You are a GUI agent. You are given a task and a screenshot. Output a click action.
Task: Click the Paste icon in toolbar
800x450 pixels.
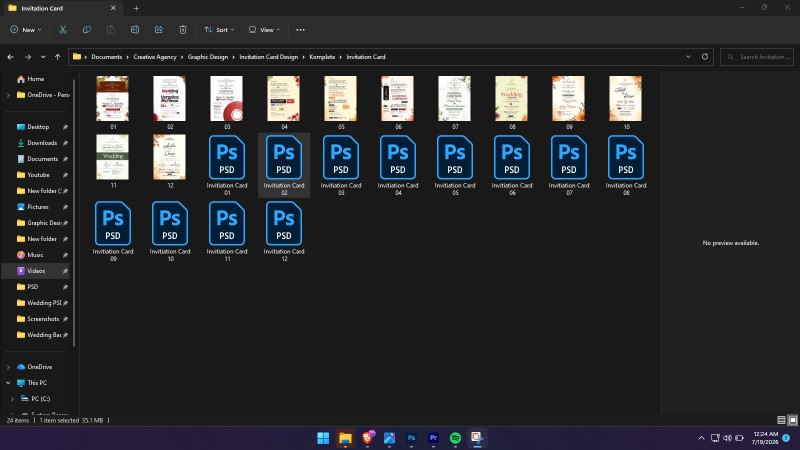(x=111, y=30)
